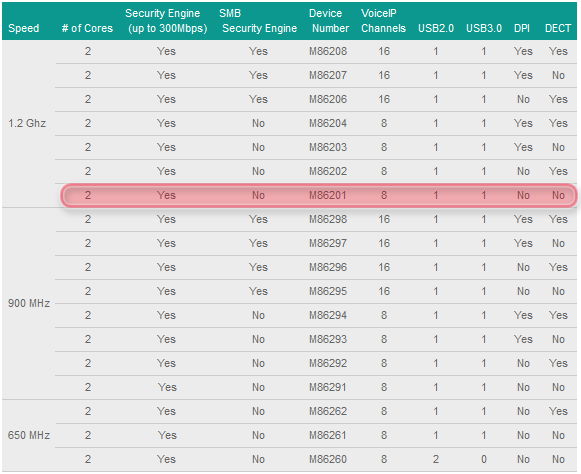Click device number M86293
Image resolution: width=581 pixels, height=474 pixels.
coord(328,339)
